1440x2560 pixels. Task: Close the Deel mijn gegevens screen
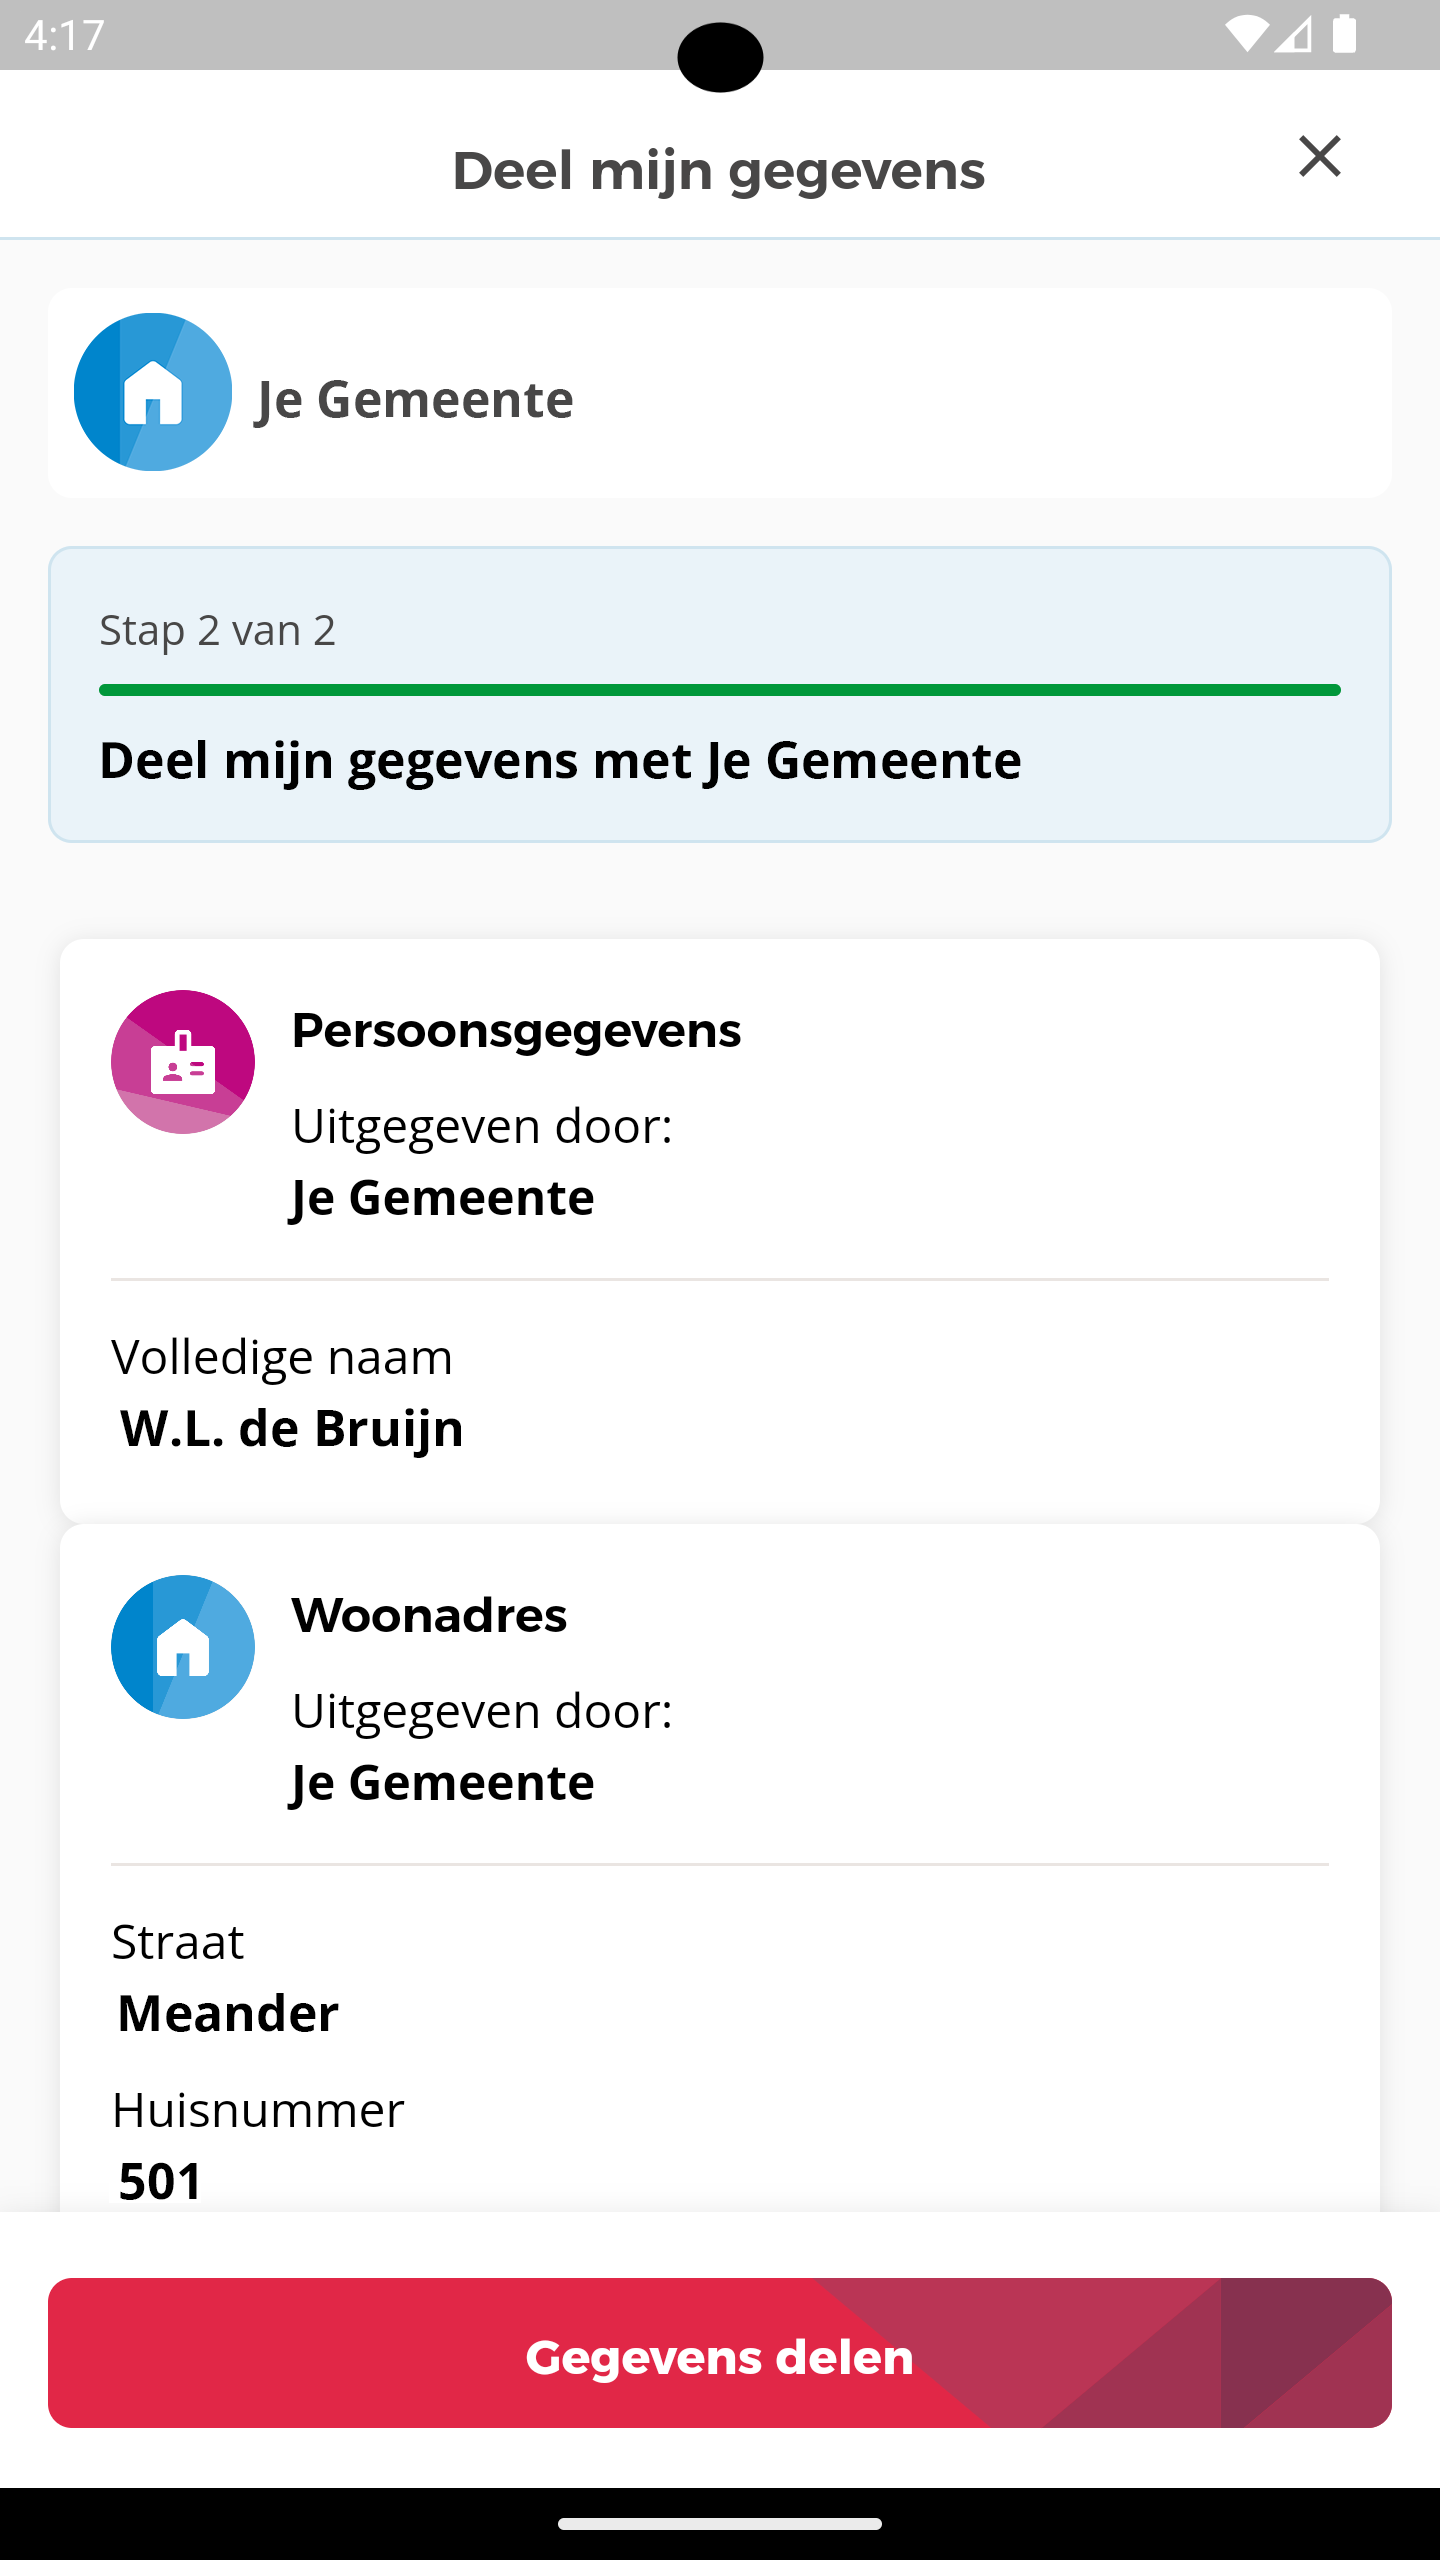tap(1319, 157)
